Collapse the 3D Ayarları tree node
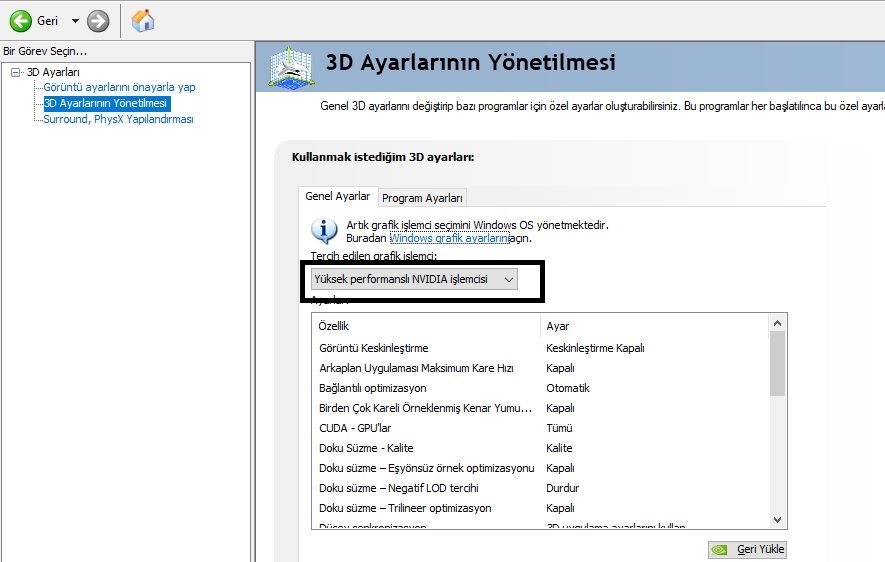 point(16,72)
